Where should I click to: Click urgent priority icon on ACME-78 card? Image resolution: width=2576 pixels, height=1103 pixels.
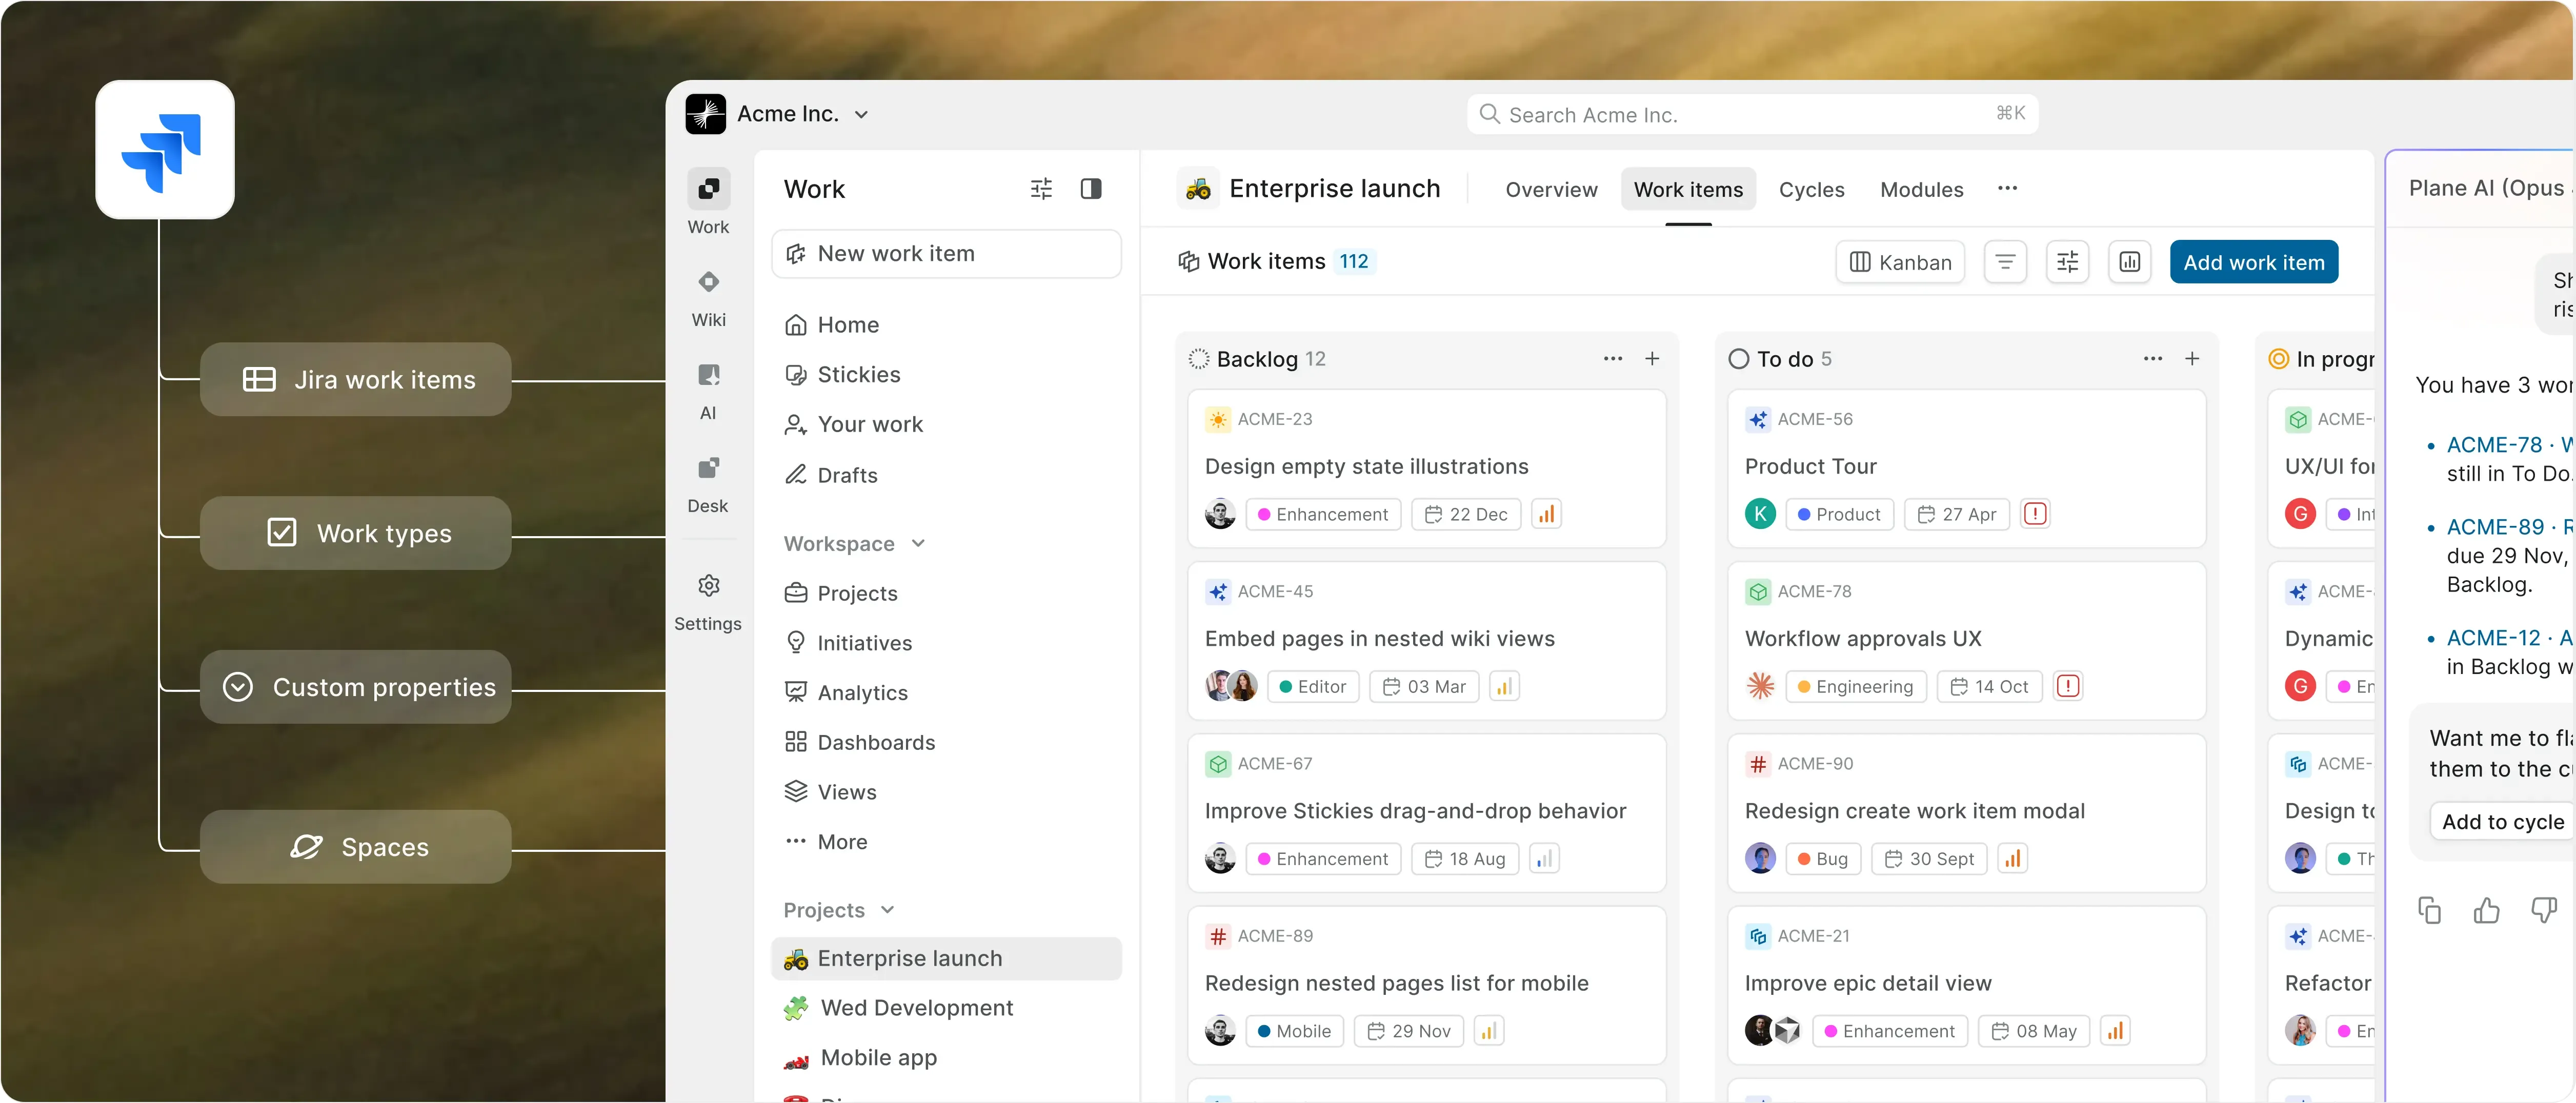pyautogui.click(x=2068, y=686)
